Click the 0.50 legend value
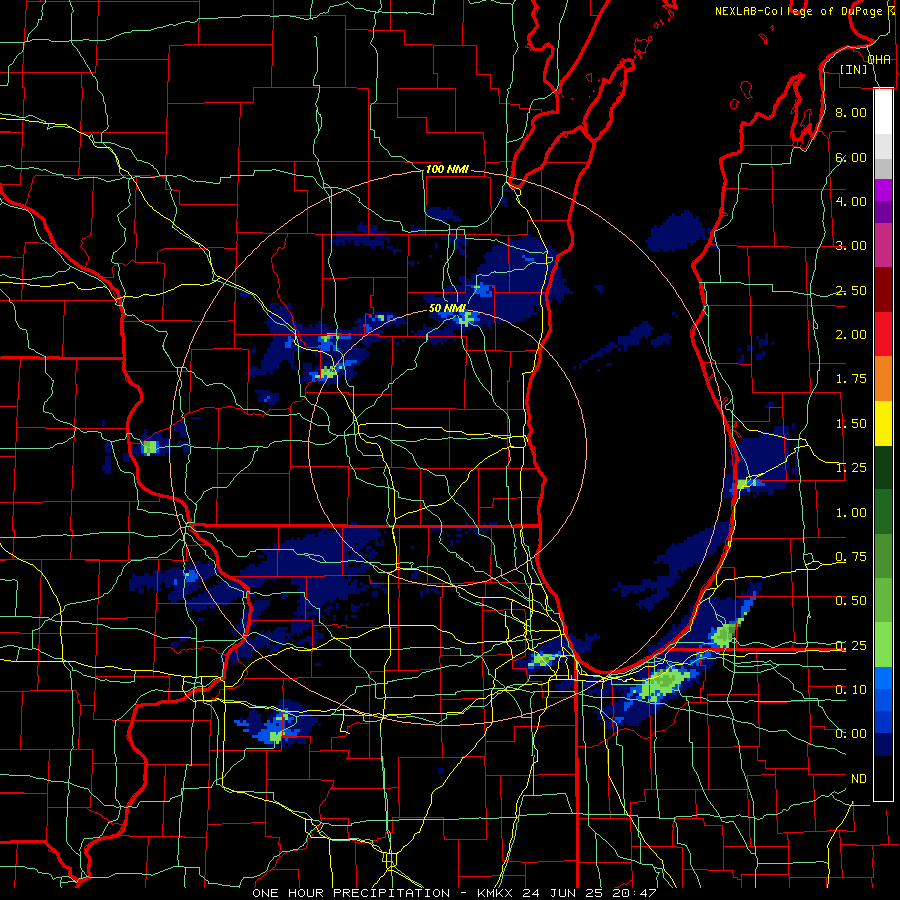The width and height of the screenshot is (900, 900). pos(851,601)
